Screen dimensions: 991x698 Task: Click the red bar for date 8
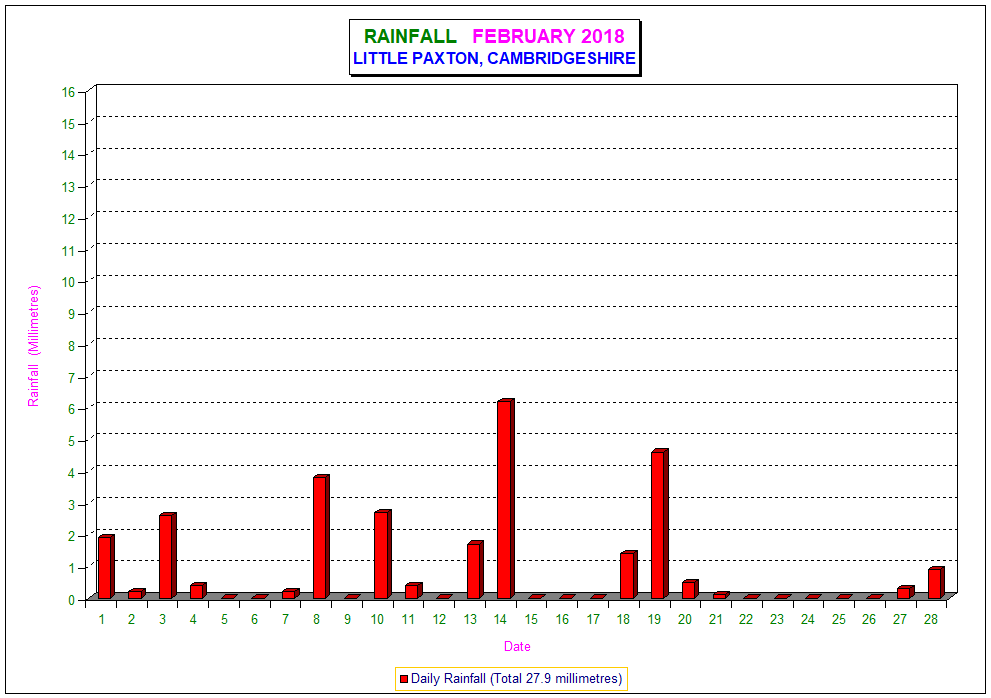click(x=321, y=537)
